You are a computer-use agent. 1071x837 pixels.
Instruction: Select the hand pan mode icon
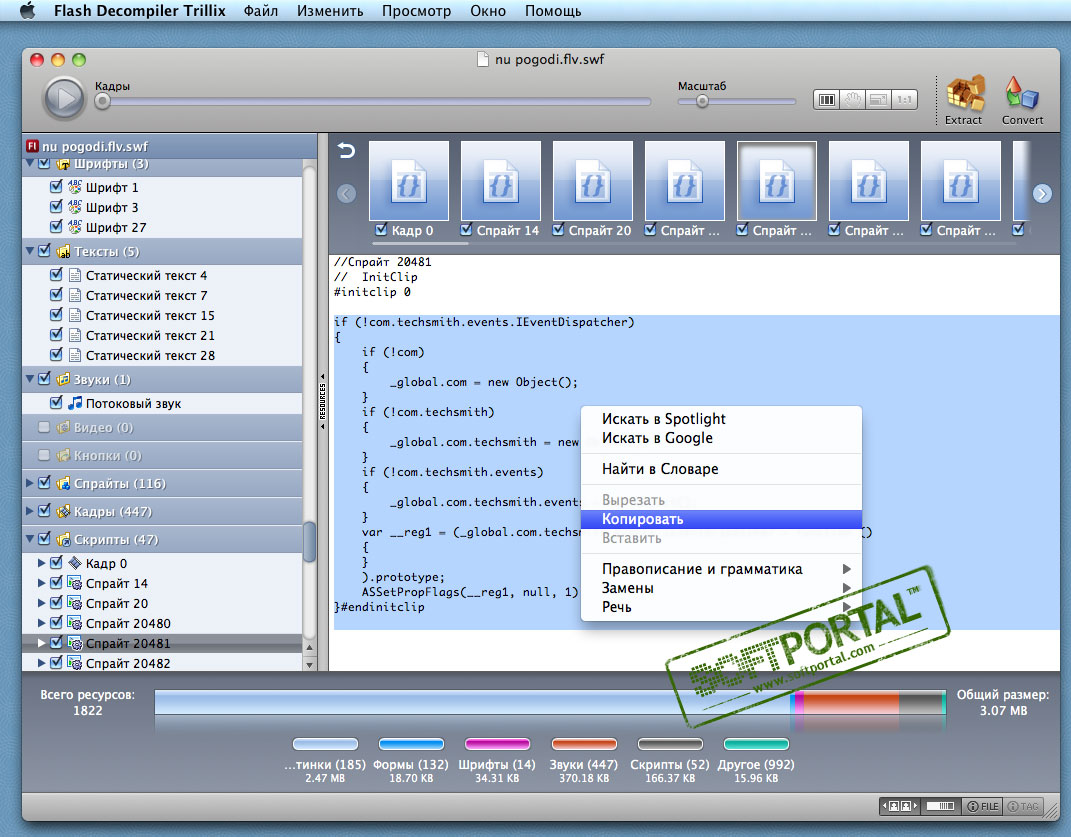click(852, 100)
